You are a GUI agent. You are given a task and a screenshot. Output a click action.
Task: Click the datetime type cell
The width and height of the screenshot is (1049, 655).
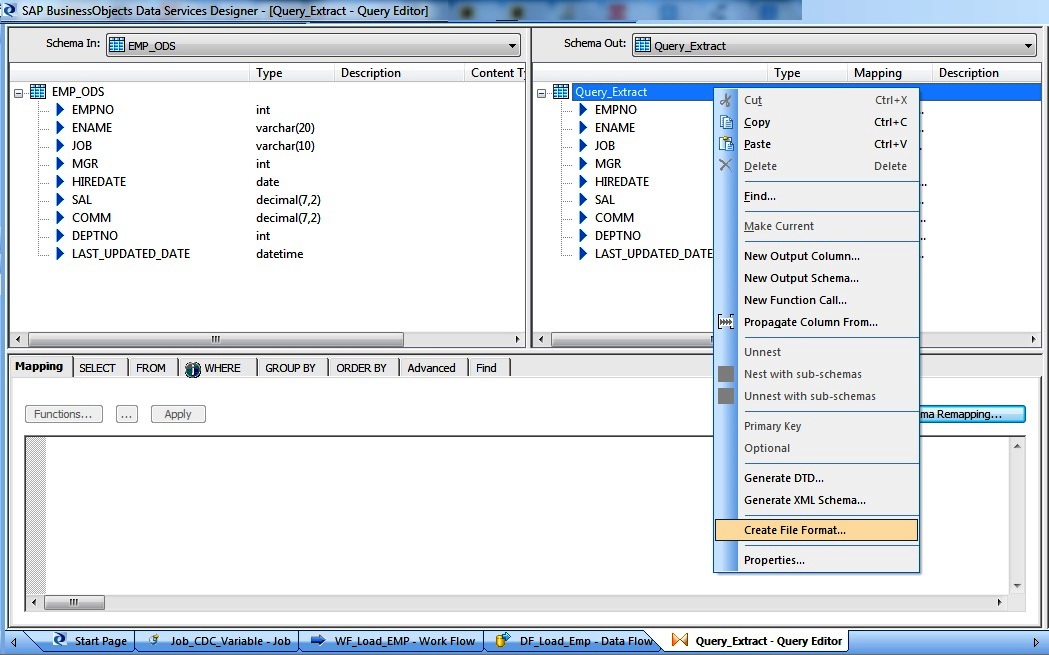click(280, 254)
